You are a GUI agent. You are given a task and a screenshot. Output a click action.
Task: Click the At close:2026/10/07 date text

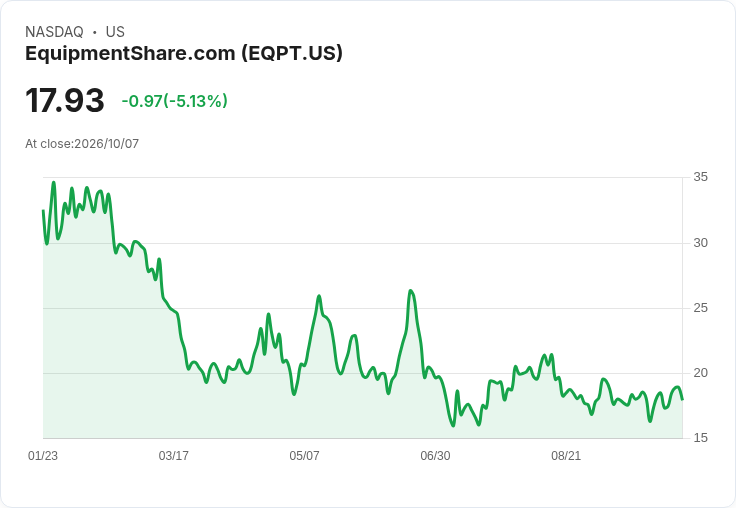[x=82, y=144]
